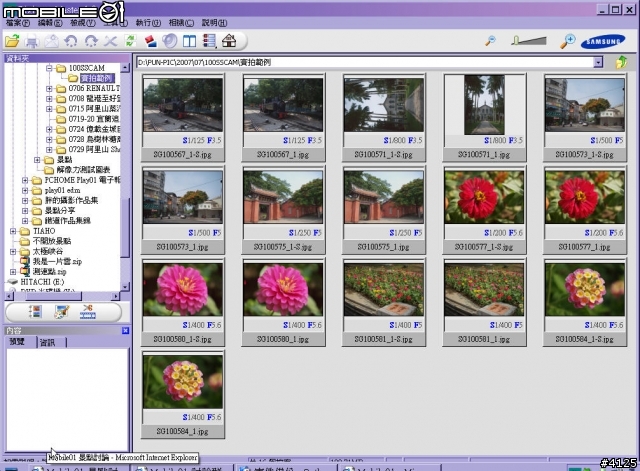Select the 不開放景點 folder
Image resolution: width=640 pixels, height=471 pixels.
51,241
